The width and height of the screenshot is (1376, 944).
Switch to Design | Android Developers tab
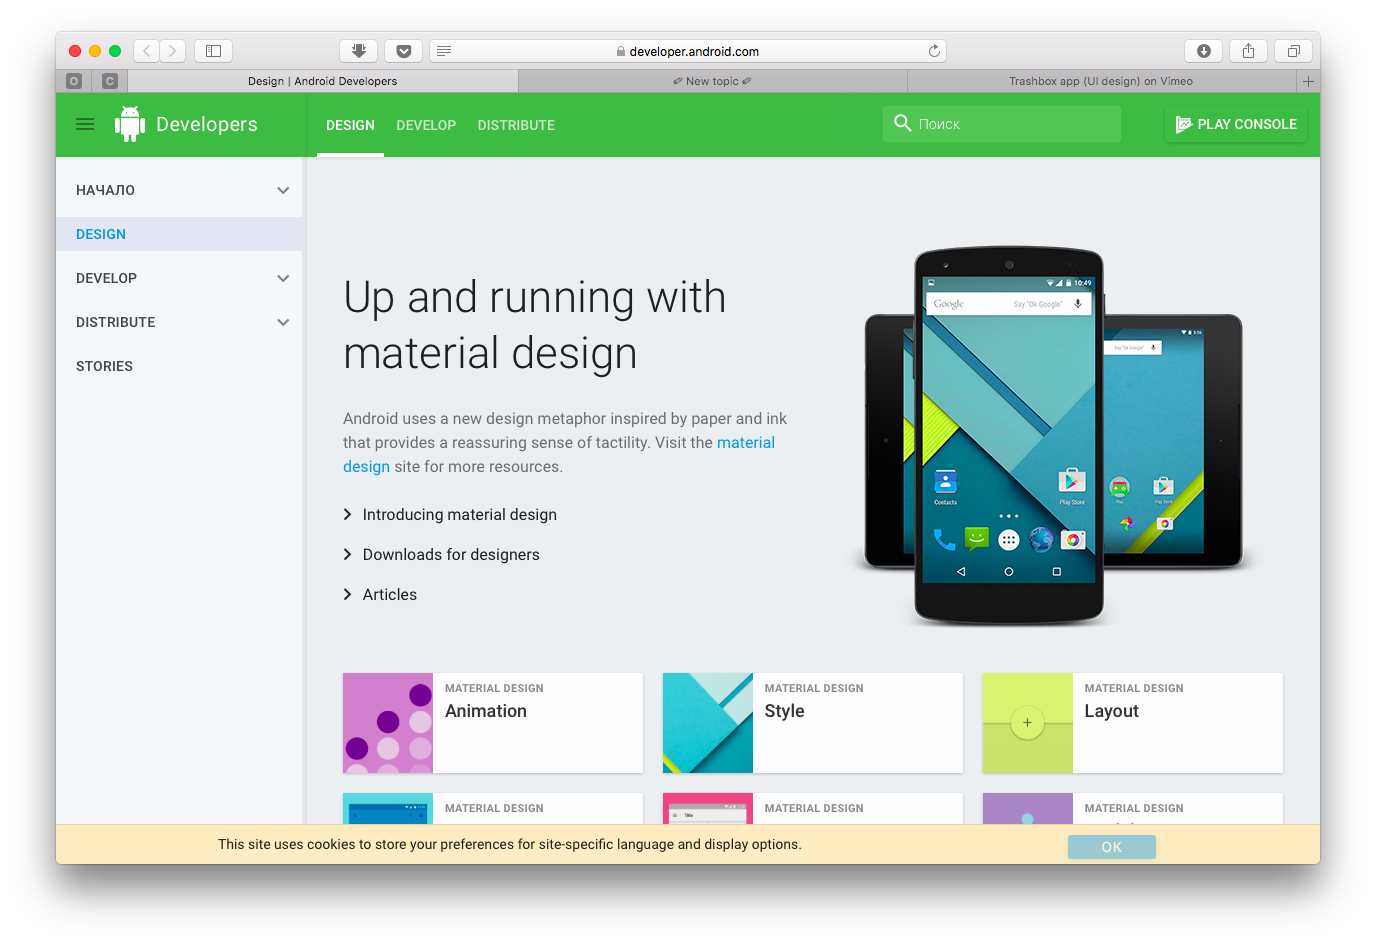pos(323,81)
